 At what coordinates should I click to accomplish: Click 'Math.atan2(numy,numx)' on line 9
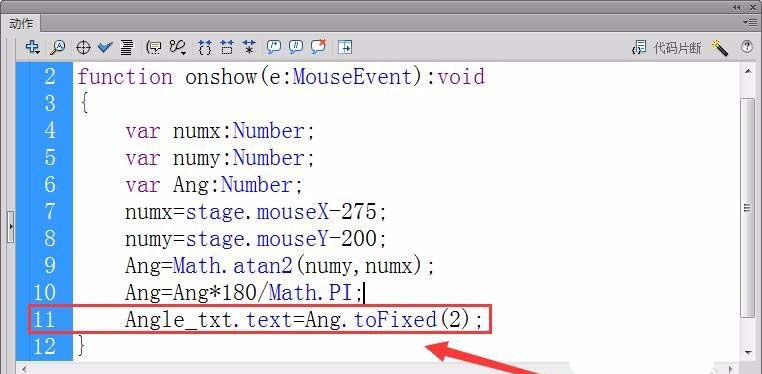[298, 265]
